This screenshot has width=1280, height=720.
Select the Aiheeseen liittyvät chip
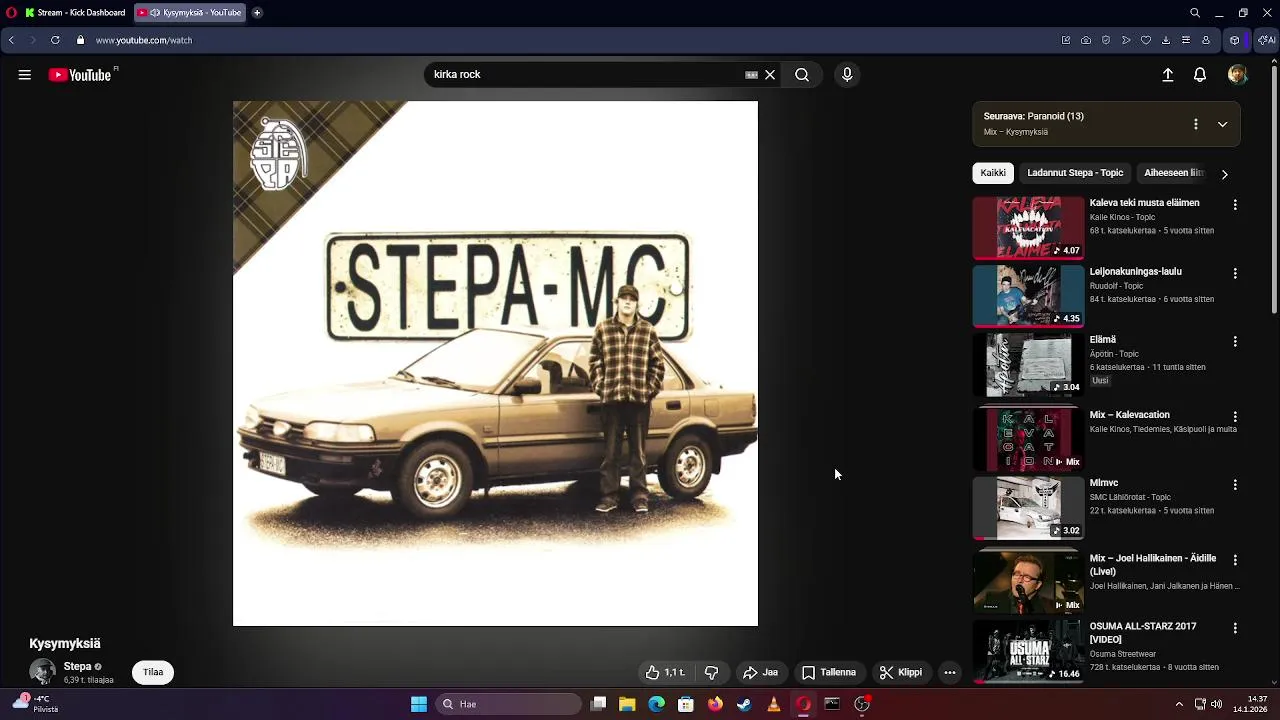point(1174,173)
